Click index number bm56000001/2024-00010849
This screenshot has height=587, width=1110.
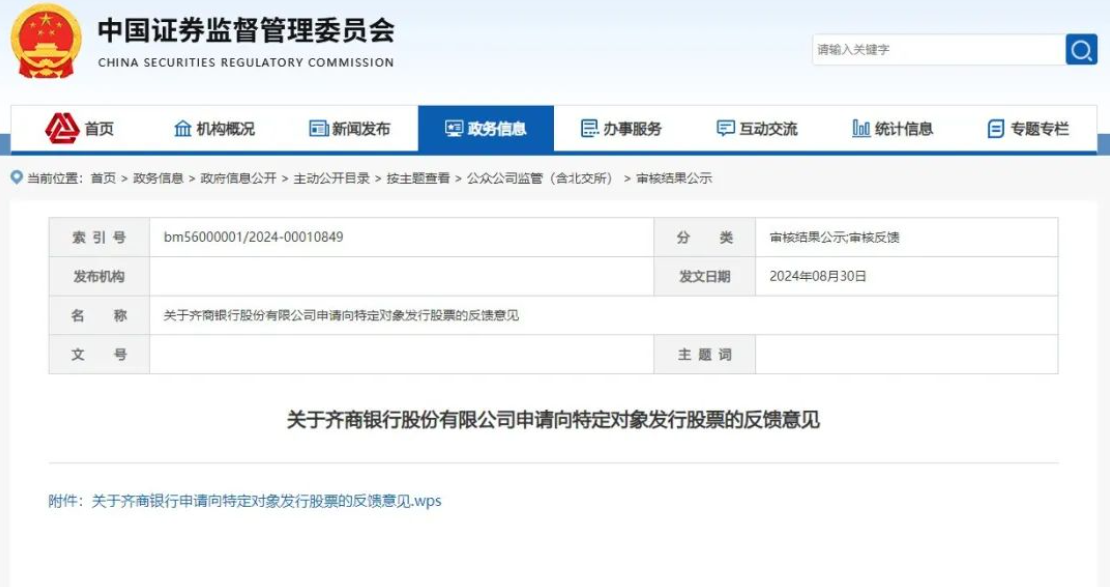(x=253, y=237)
